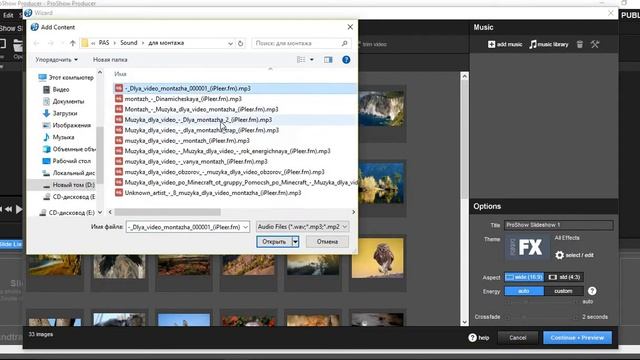Viewport: 640px width, 360px height.
Task: Click the play button in ProShow preview
Action: 19,209
